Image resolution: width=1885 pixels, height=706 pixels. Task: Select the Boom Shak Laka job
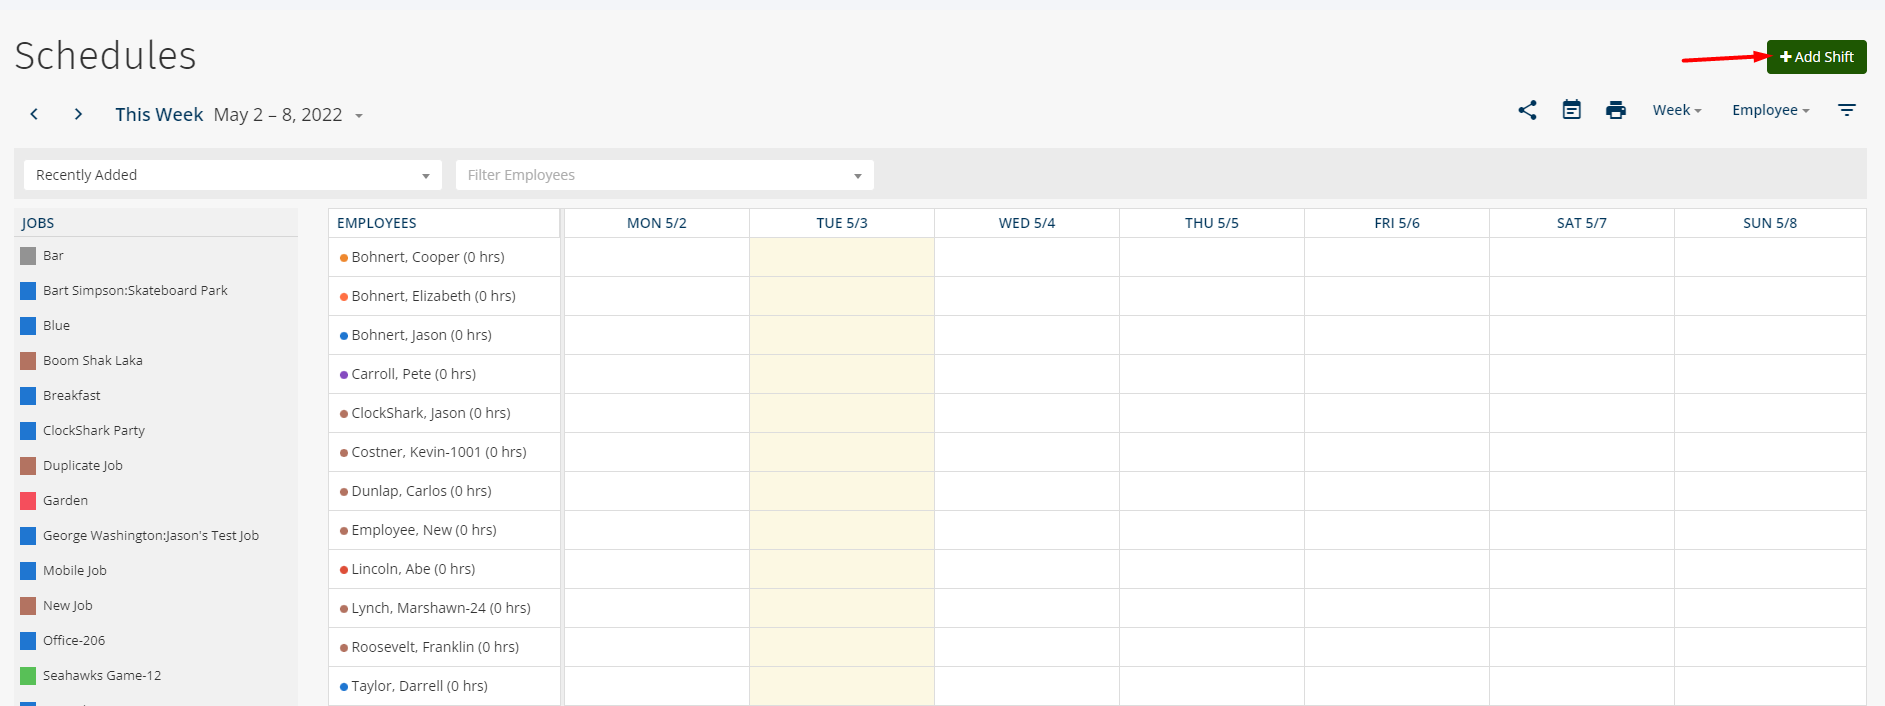[93, 361]
